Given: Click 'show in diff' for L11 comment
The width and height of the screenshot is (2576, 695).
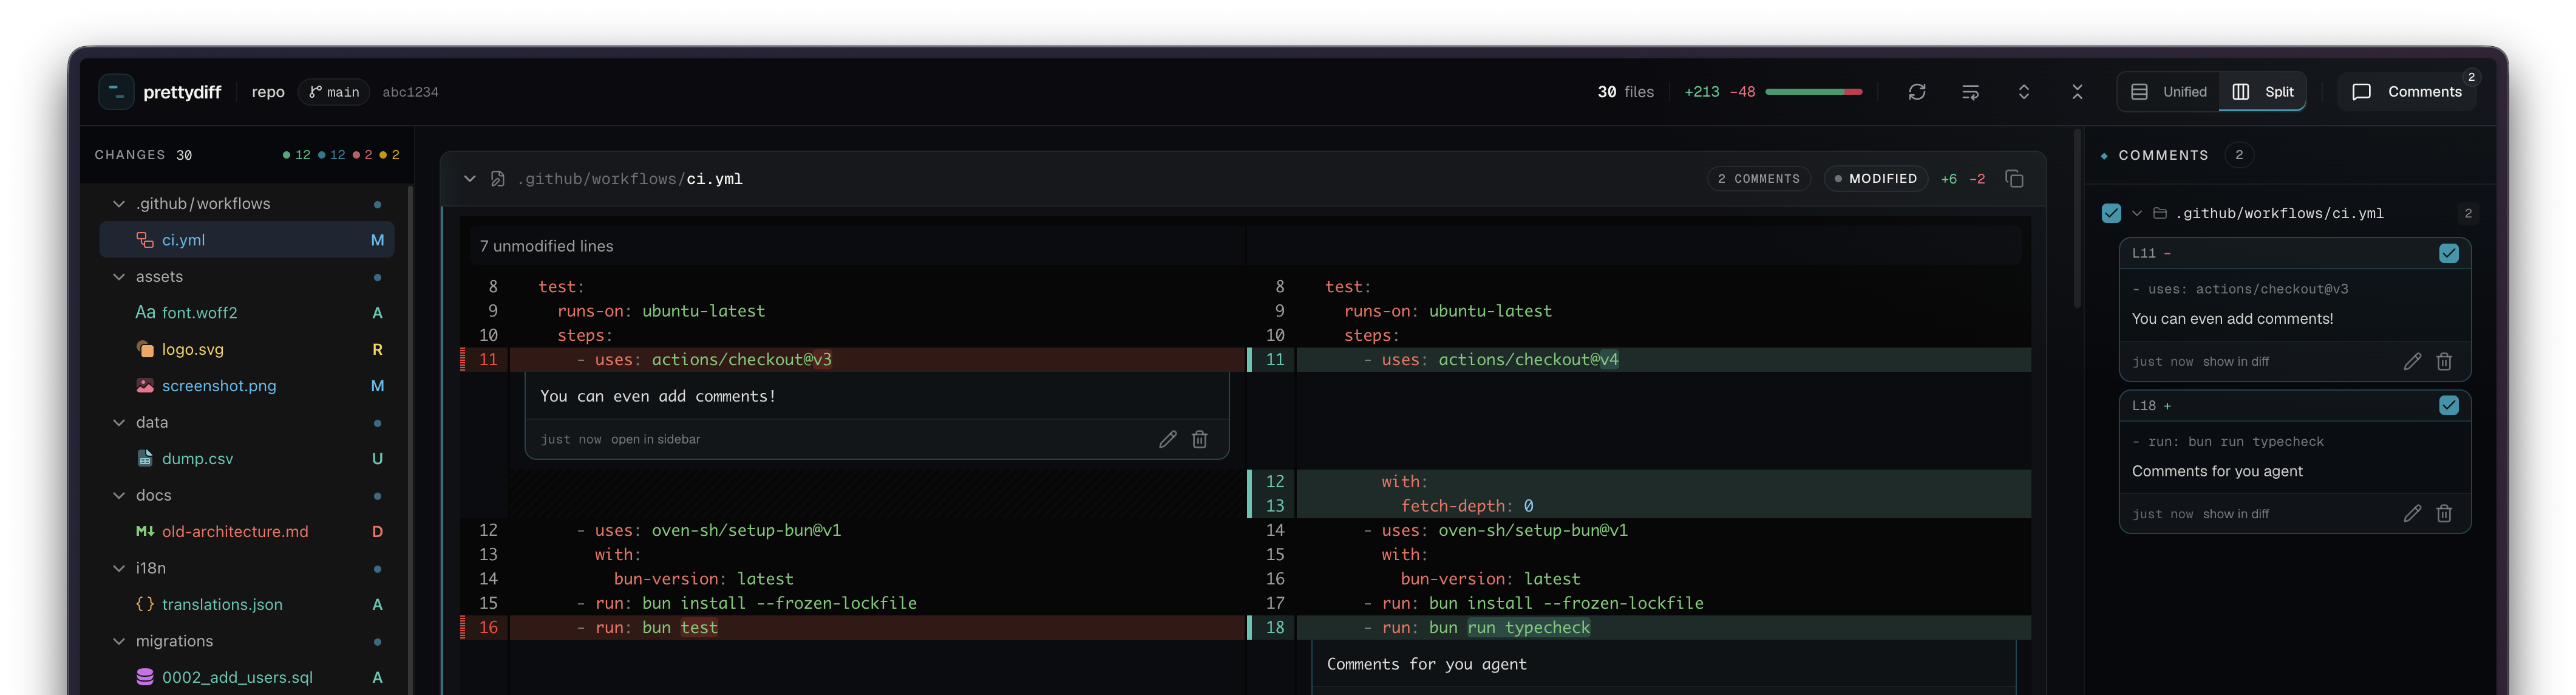Looking at the screenshot, I should point(2235,362).
